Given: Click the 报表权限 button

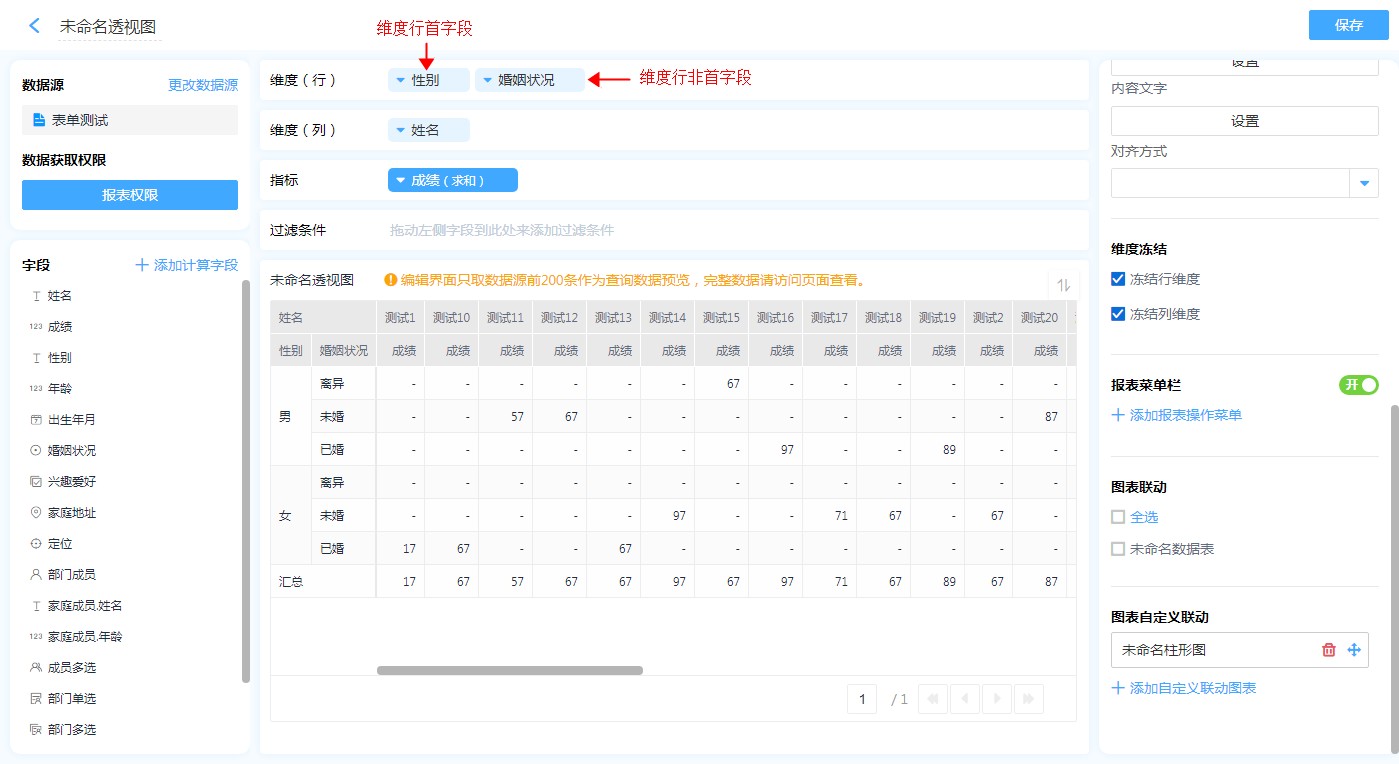Looking at the screenshot, I should (x=130, y=195).
